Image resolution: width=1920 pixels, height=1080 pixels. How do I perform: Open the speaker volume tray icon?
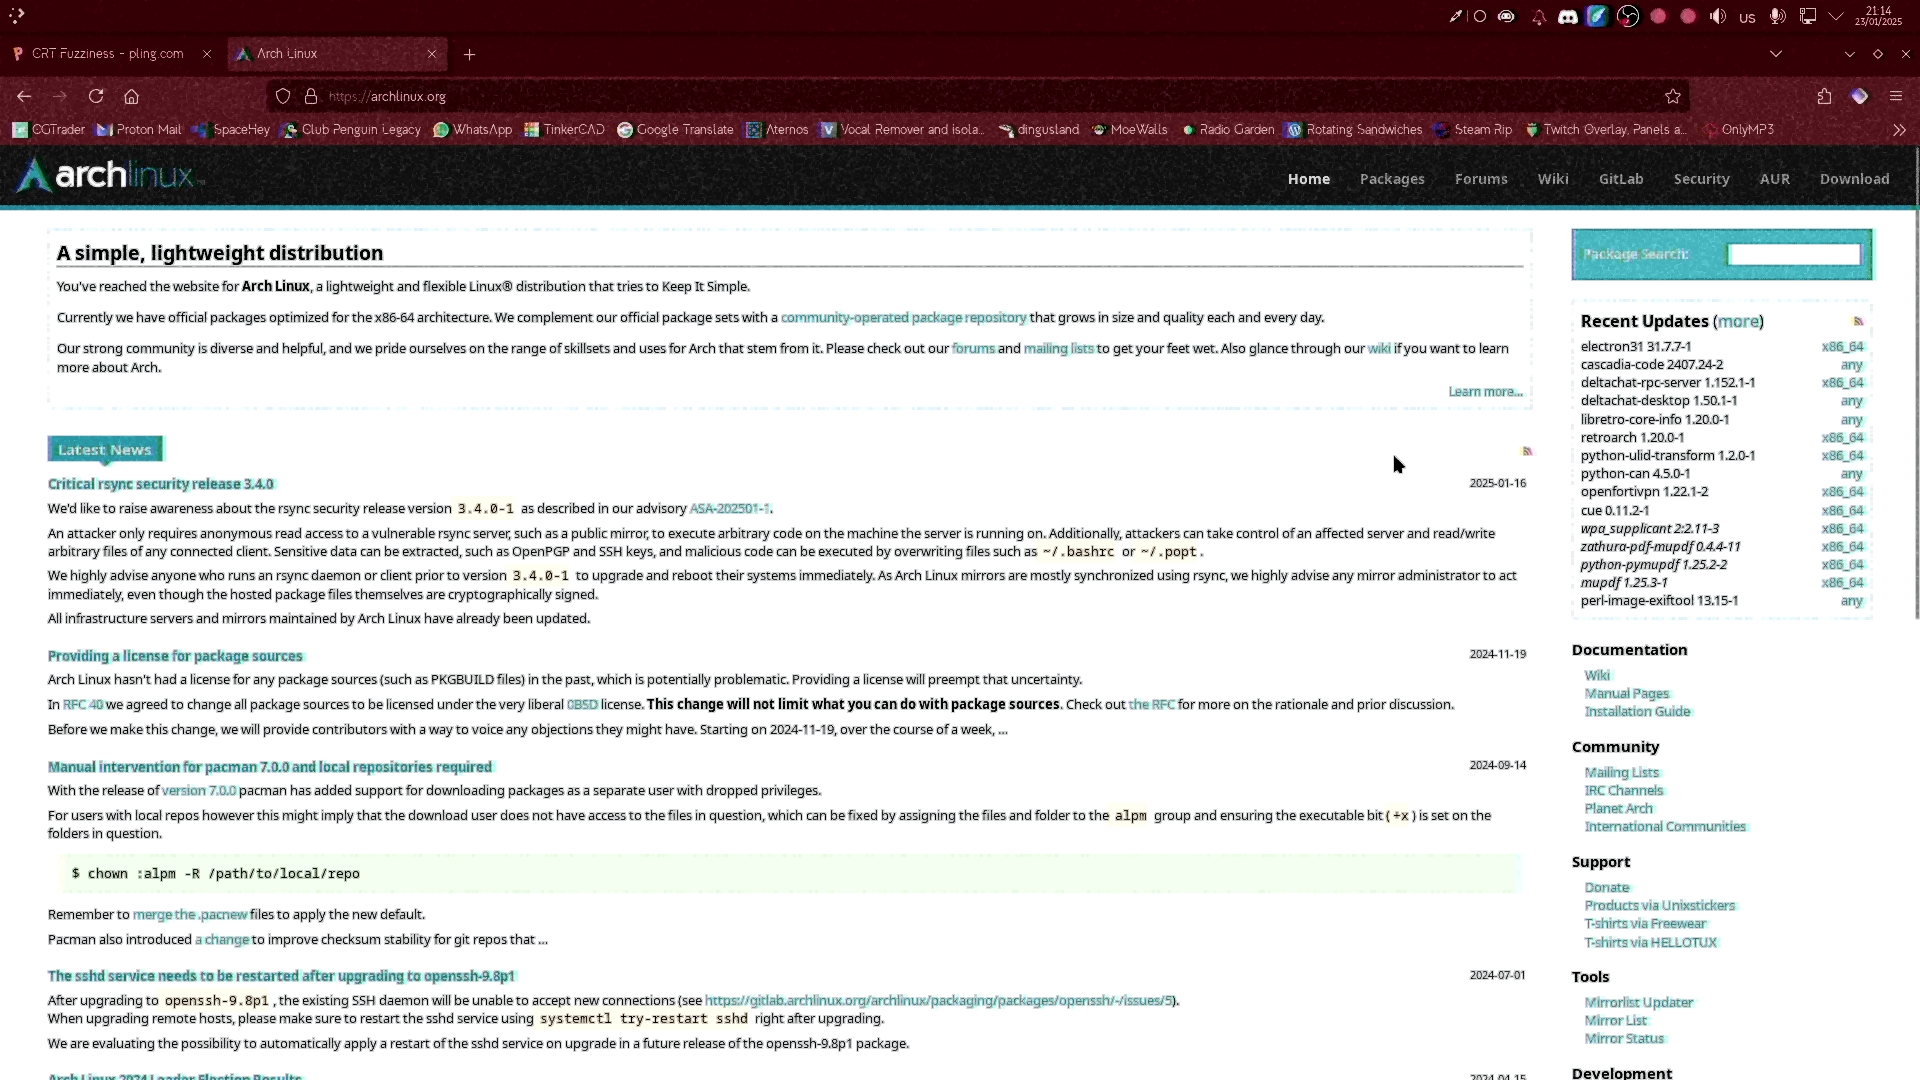[x=1718, y=17]
